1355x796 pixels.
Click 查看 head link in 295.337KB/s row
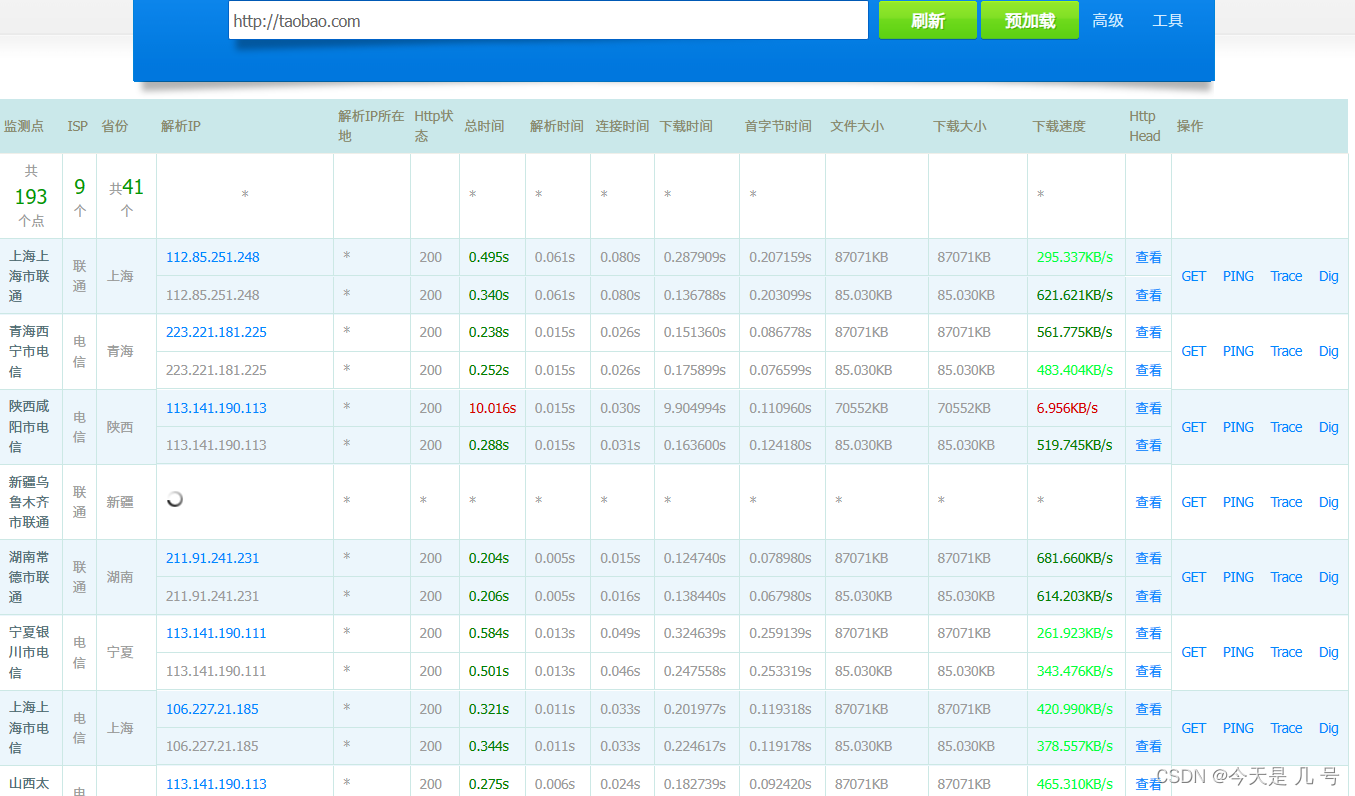click(x=1148, y=257)
